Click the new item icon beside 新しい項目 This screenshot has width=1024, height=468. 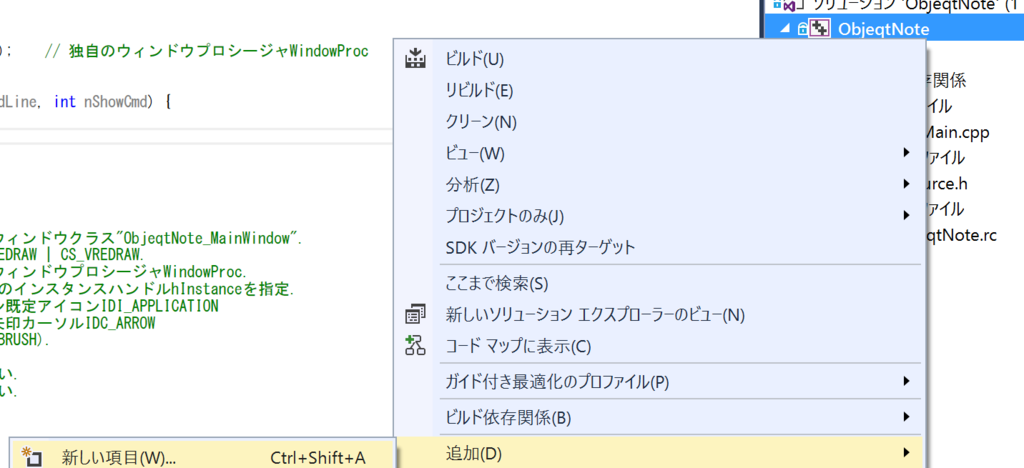[31, 458]
